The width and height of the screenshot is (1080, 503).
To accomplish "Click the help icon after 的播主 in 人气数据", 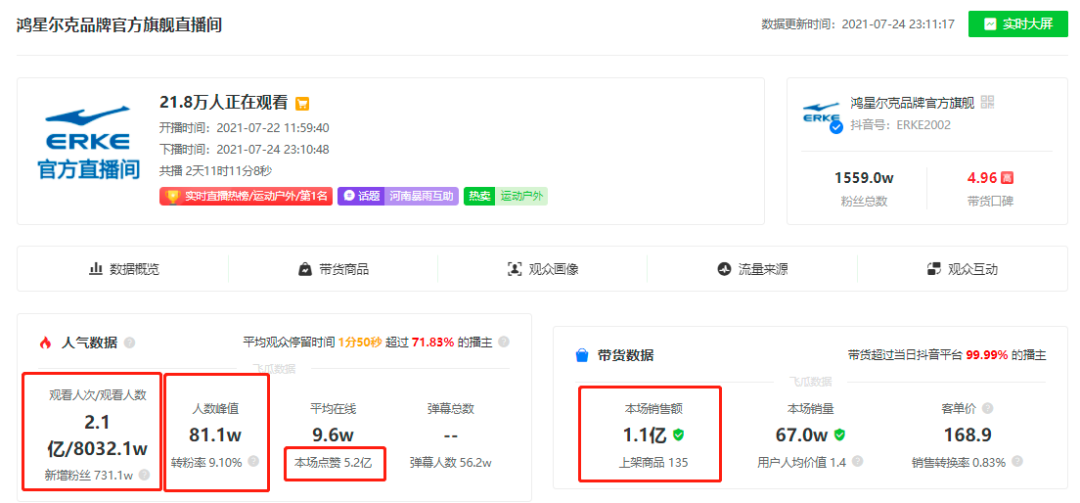I will click(504, 342).
